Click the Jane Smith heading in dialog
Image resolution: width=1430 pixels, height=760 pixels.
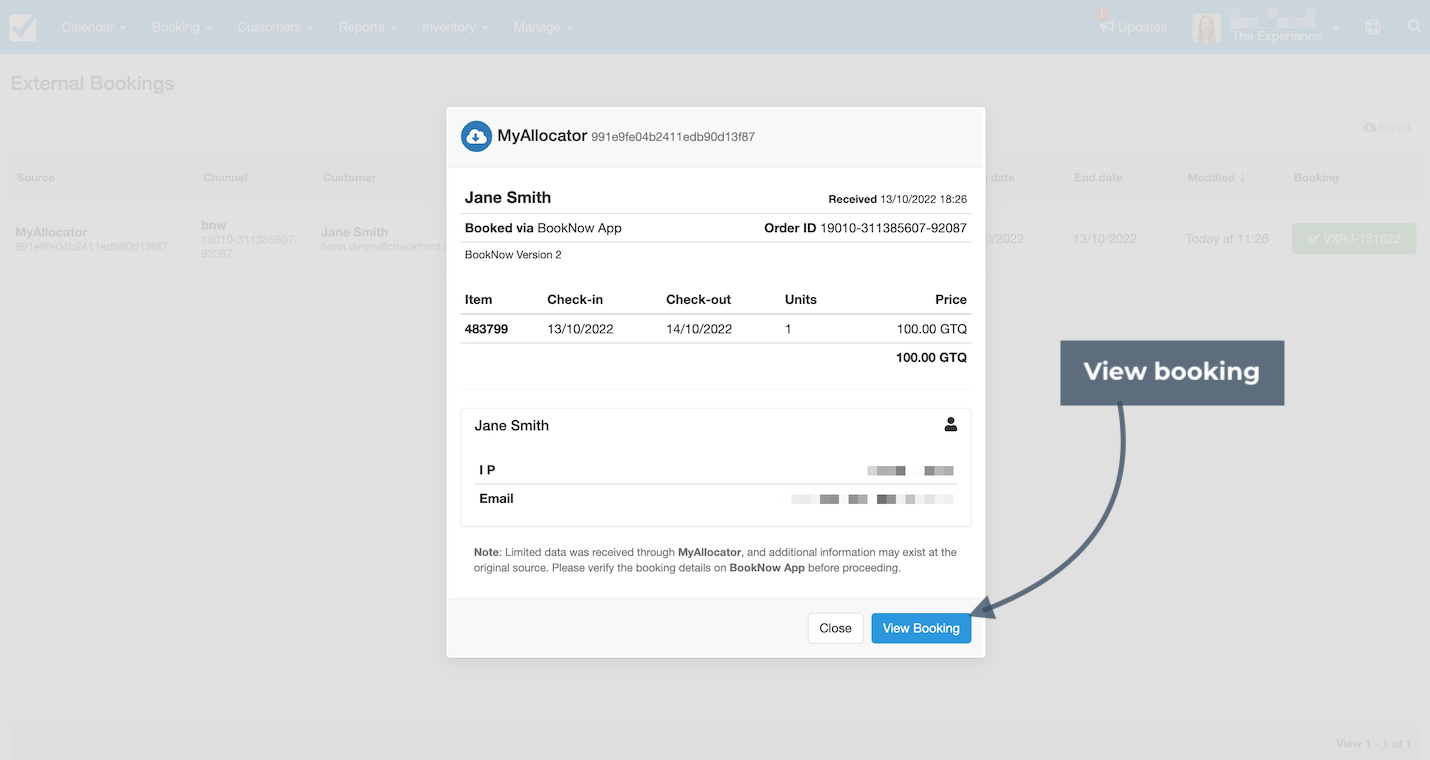(x=508, y=197)
